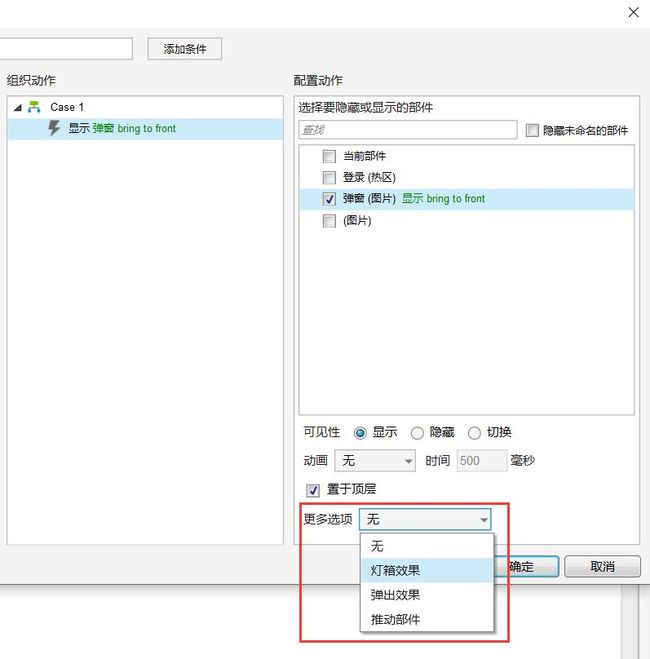This screenshot has width=650, height=659.
Task: Check the 登录 (热区) checkbox
Action: point(329,177)
